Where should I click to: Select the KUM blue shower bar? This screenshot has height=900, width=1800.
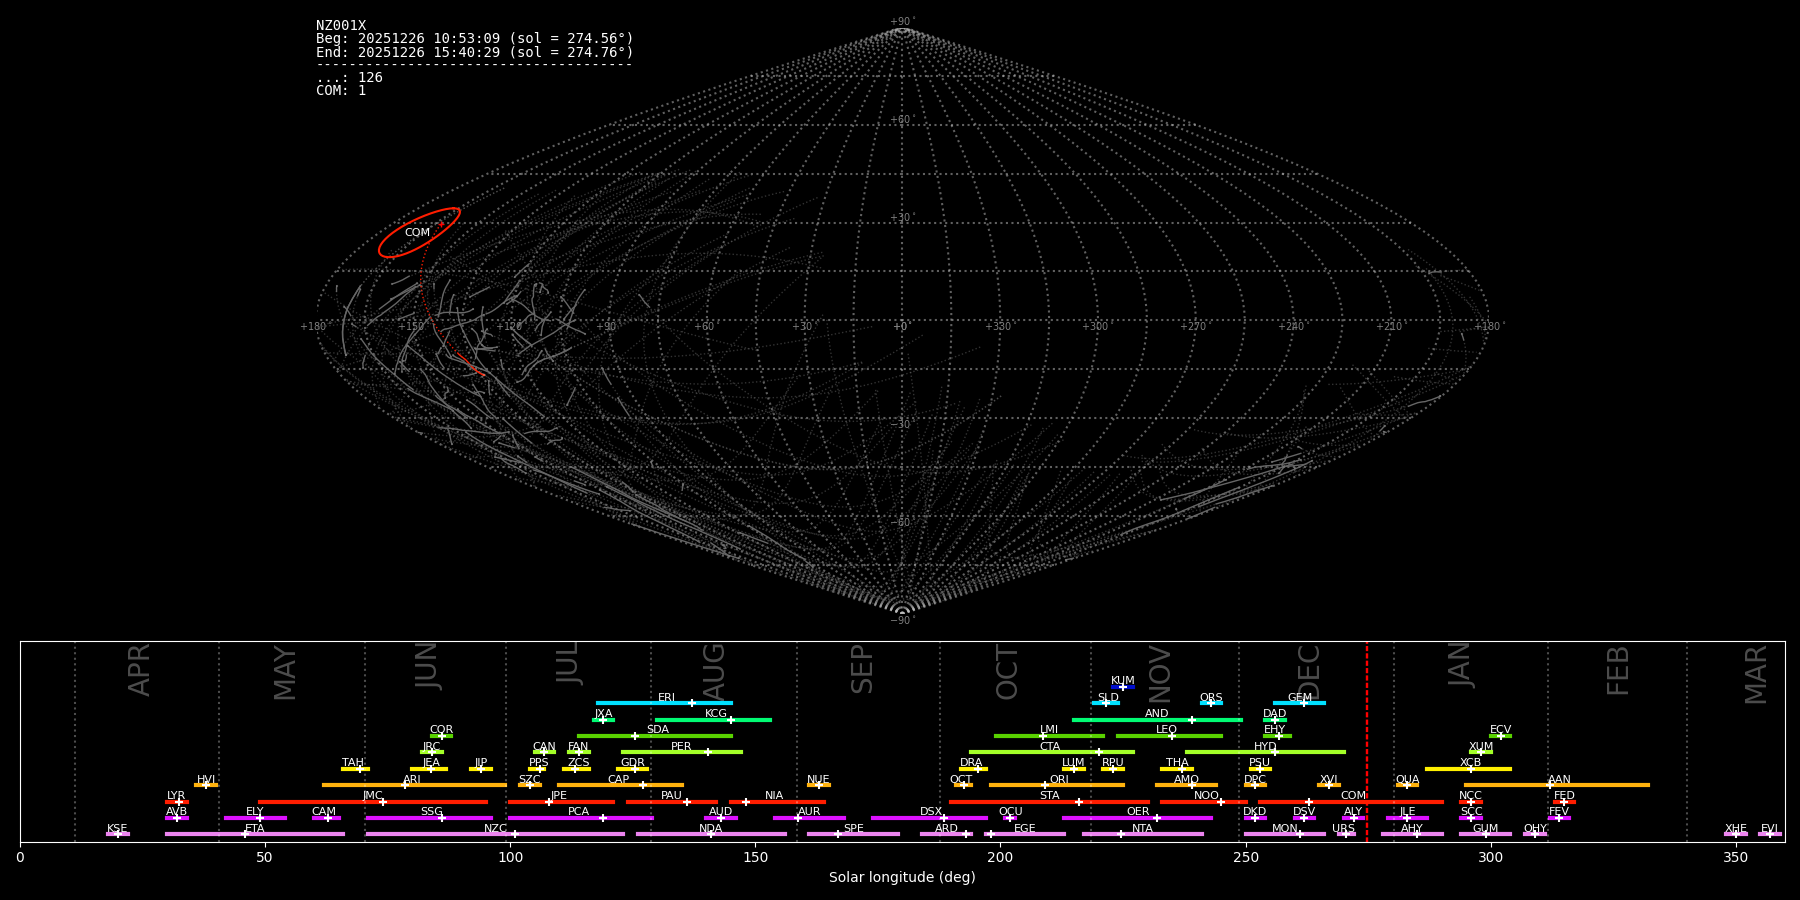tap(1123, 687)
